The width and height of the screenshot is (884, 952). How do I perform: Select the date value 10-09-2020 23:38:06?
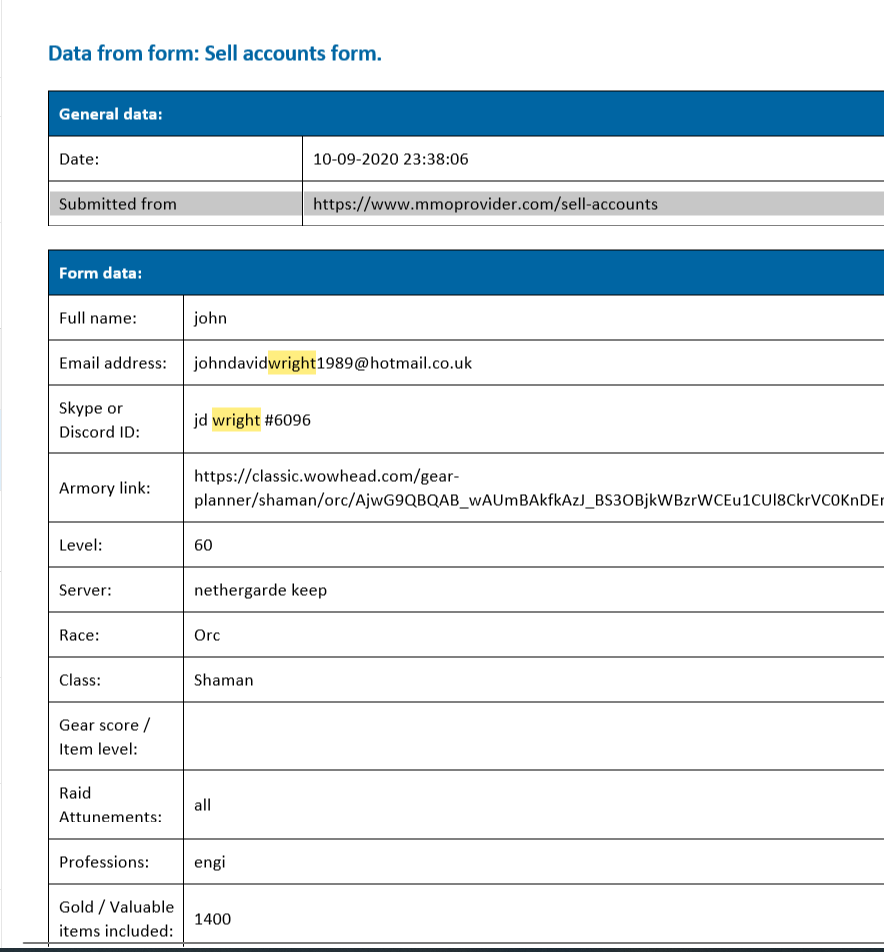click(390, 159)
